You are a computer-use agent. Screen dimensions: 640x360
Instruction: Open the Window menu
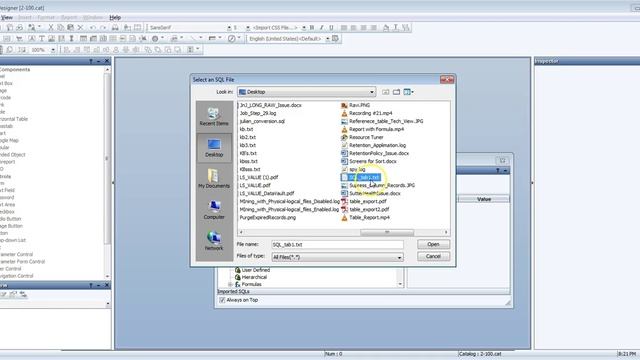point(93,18)
